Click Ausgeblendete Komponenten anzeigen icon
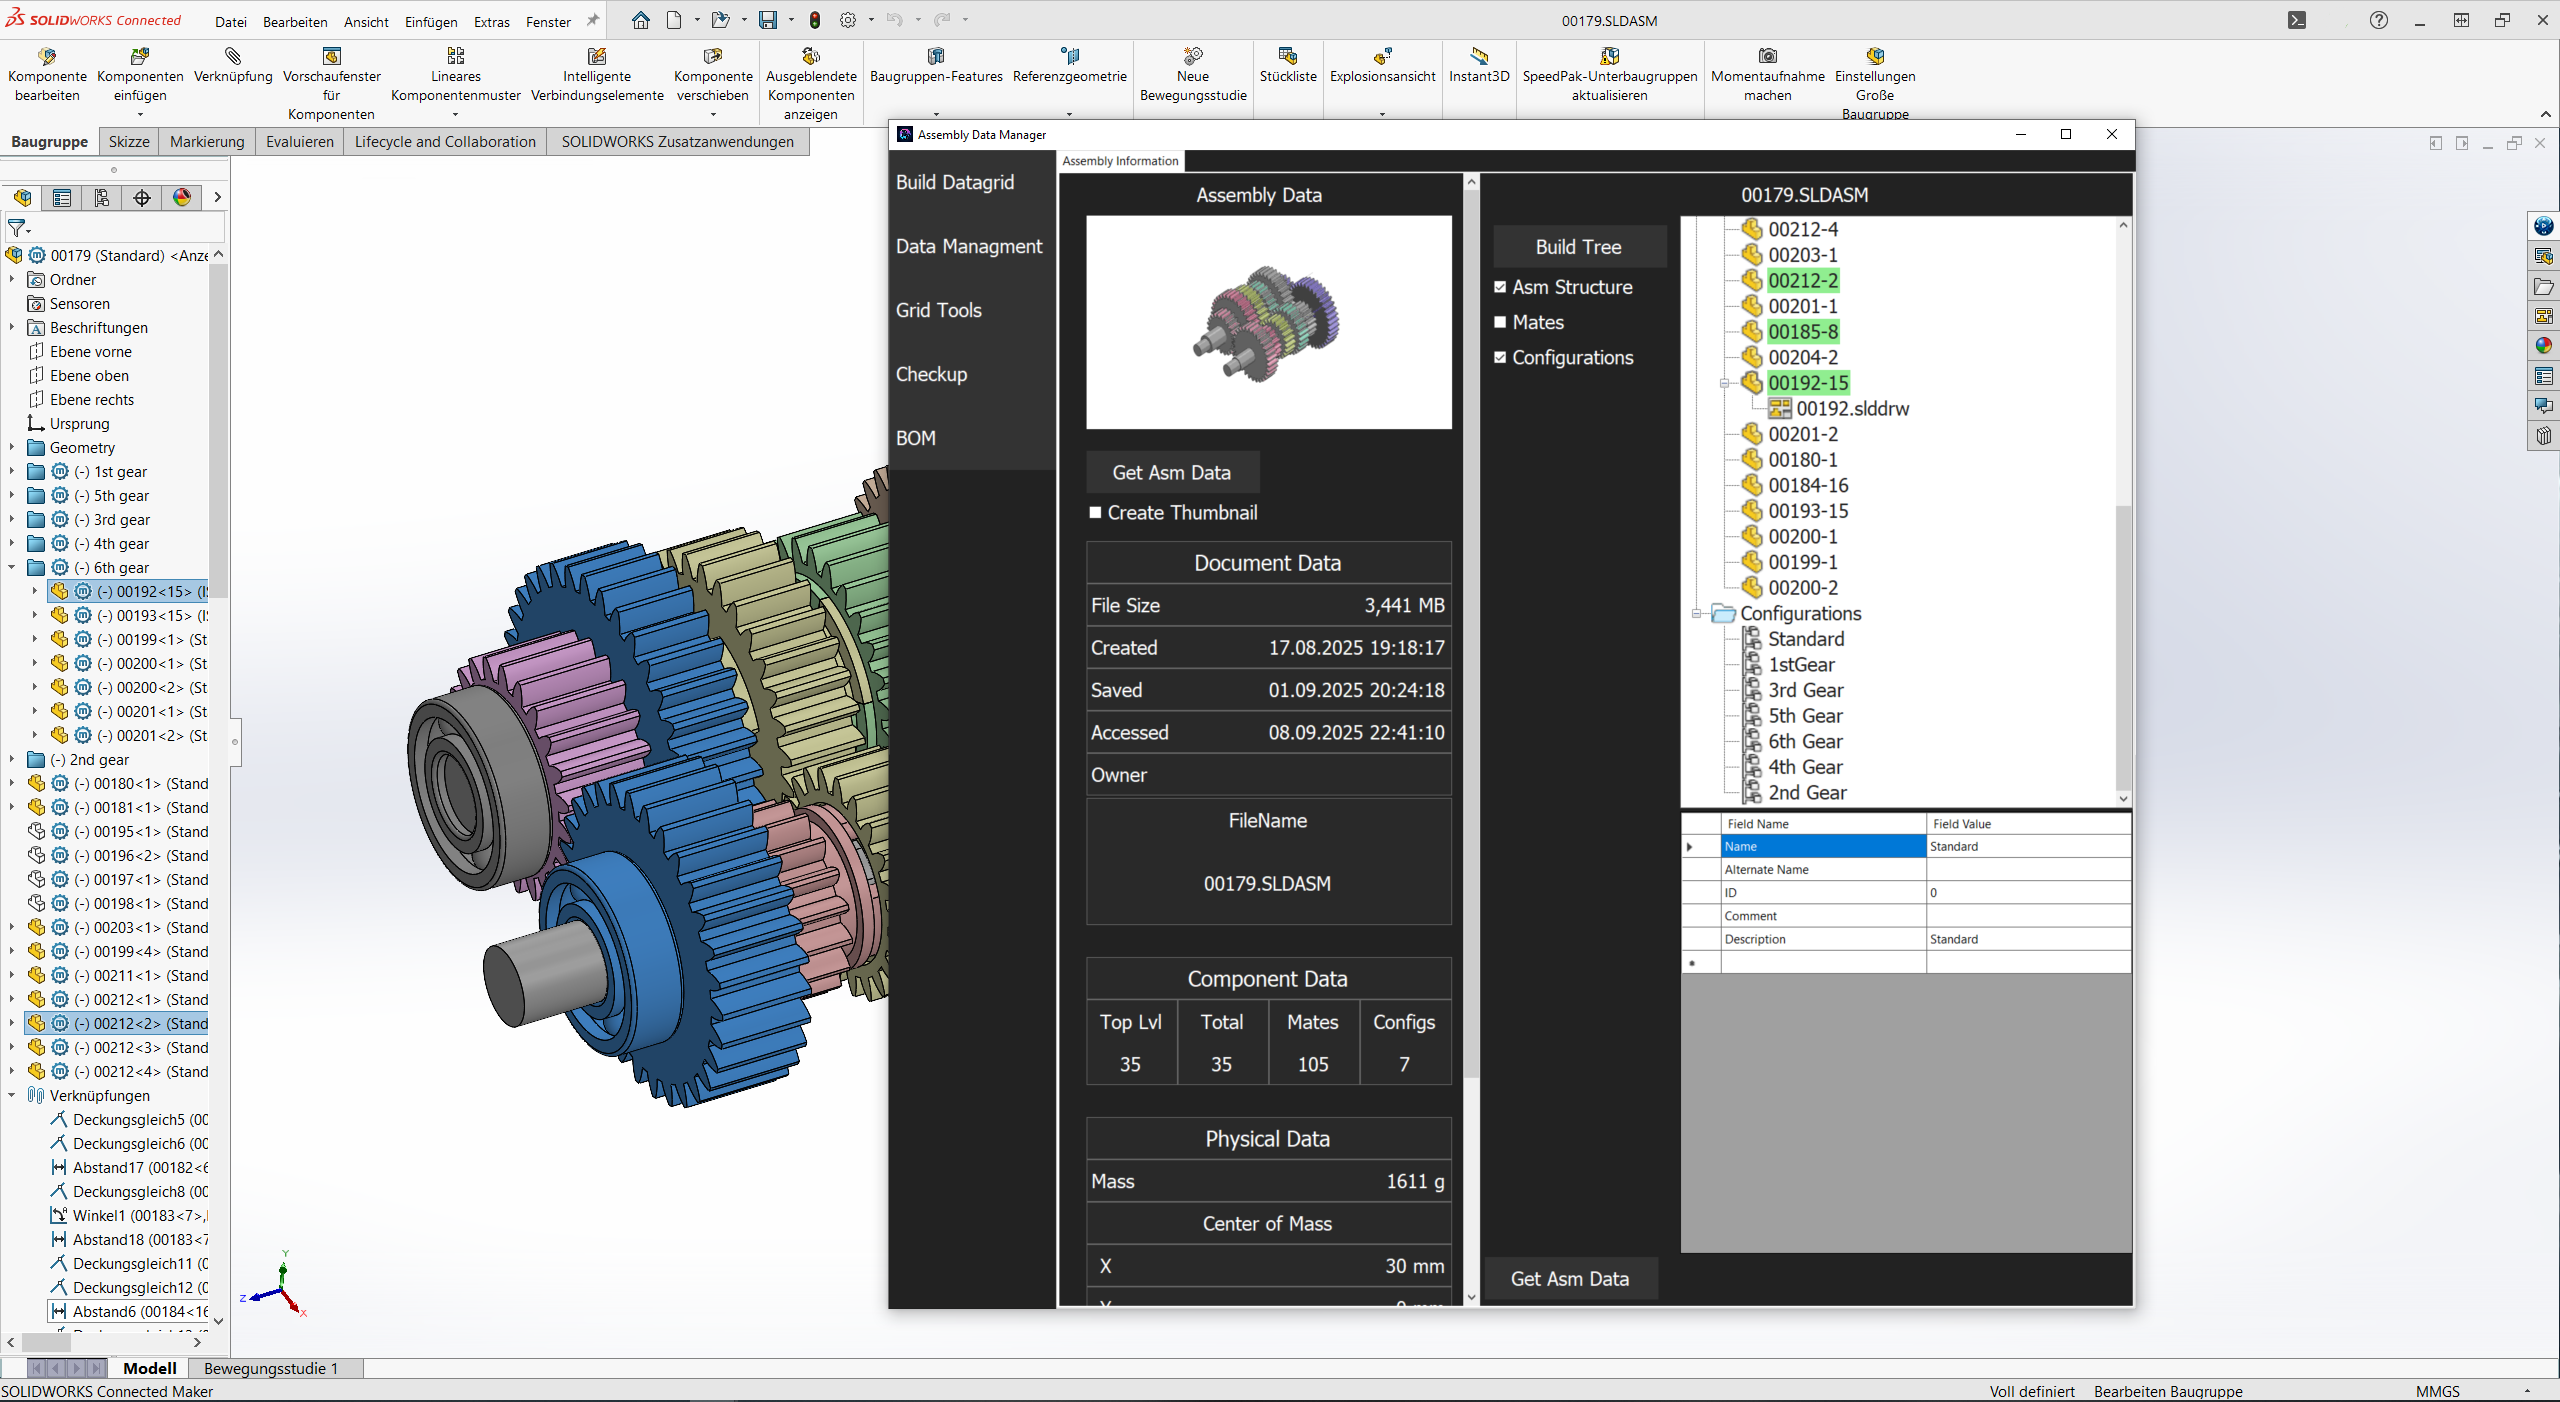Viewport: 2560px width, 1402px height. point(811,56)
